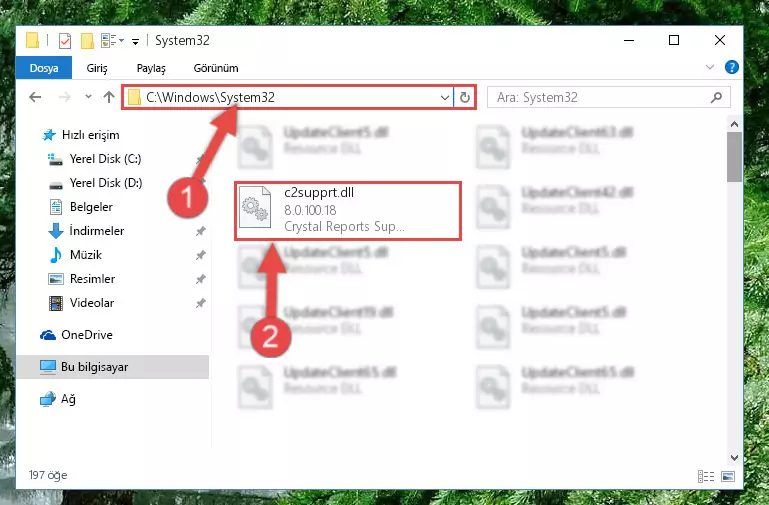Click the scroll up arrow of file list
This screenshot has width=769, height=505.
coord(734,125)
